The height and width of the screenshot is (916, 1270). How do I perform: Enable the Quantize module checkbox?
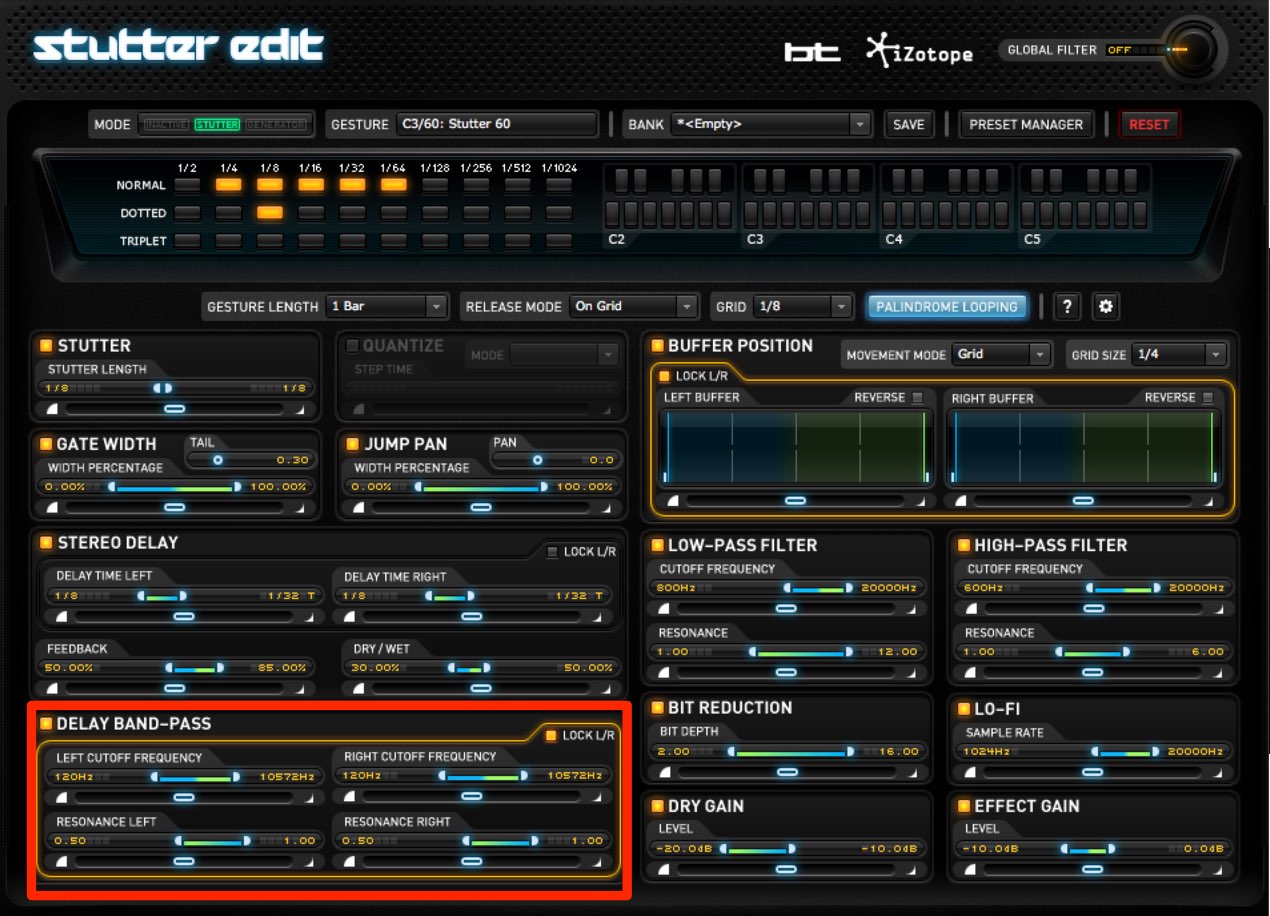(x=352, y=346)
